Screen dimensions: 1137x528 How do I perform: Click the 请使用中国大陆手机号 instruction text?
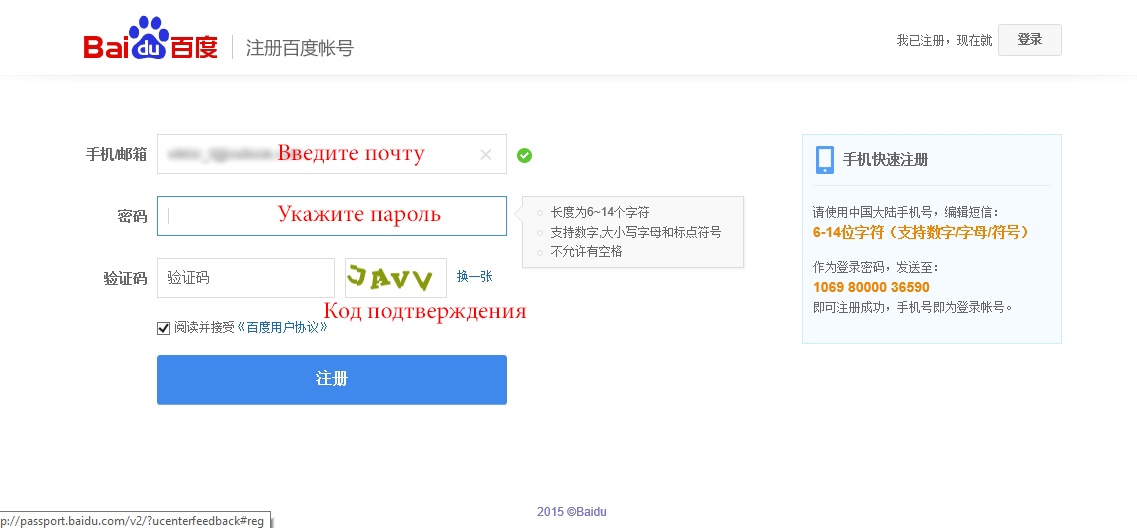(906, 213)
